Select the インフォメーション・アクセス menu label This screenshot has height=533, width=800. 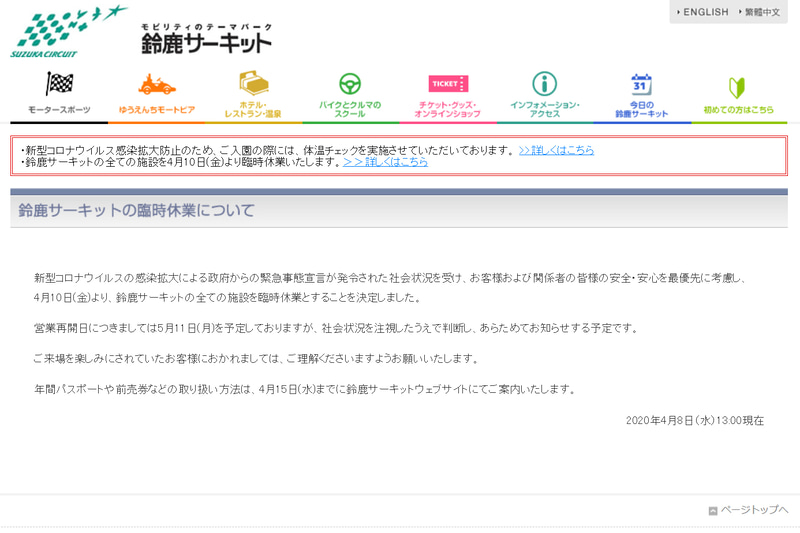tap(545, 110)
